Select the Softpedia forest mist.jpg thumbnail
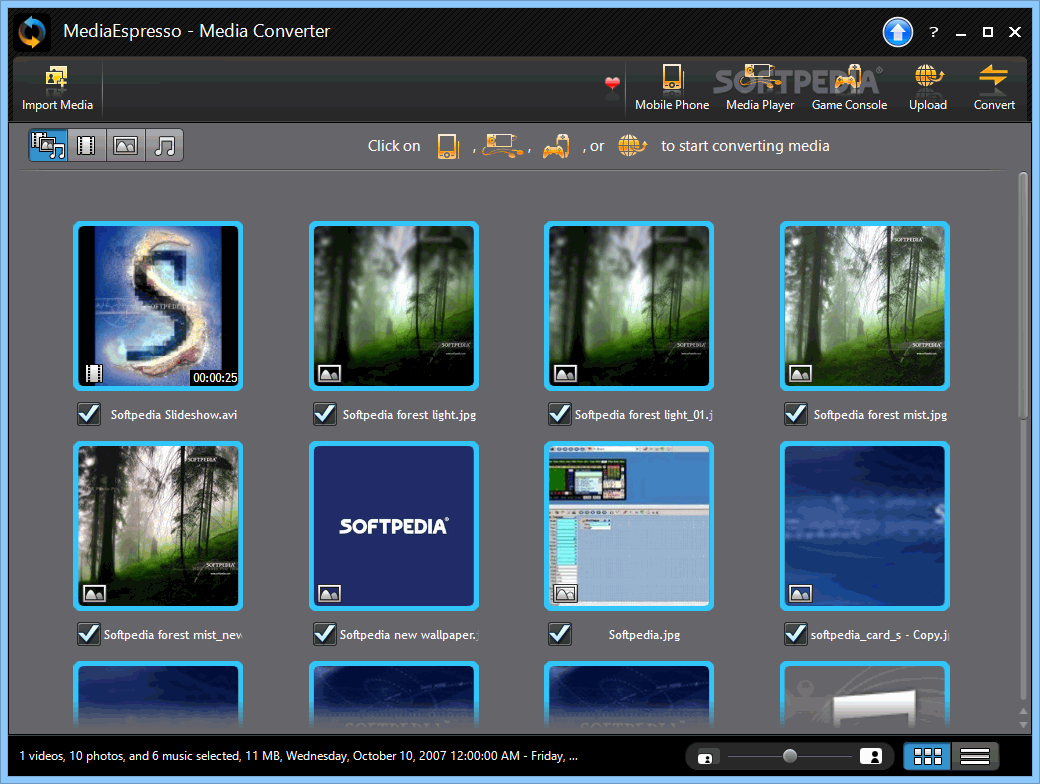1040x784 pixels. tap(865, 306)
